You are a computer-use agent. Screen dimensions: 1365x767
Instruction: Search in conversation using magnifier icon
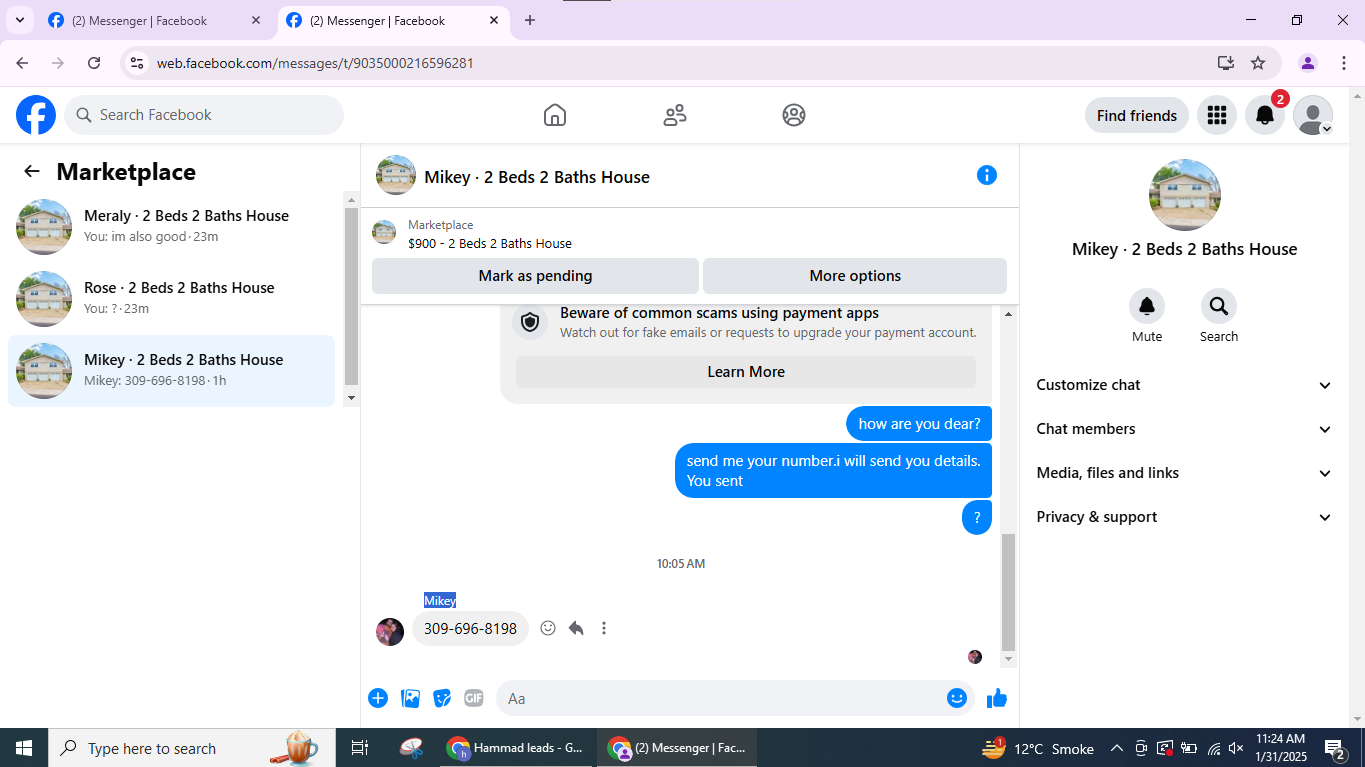click(1218, 306)
